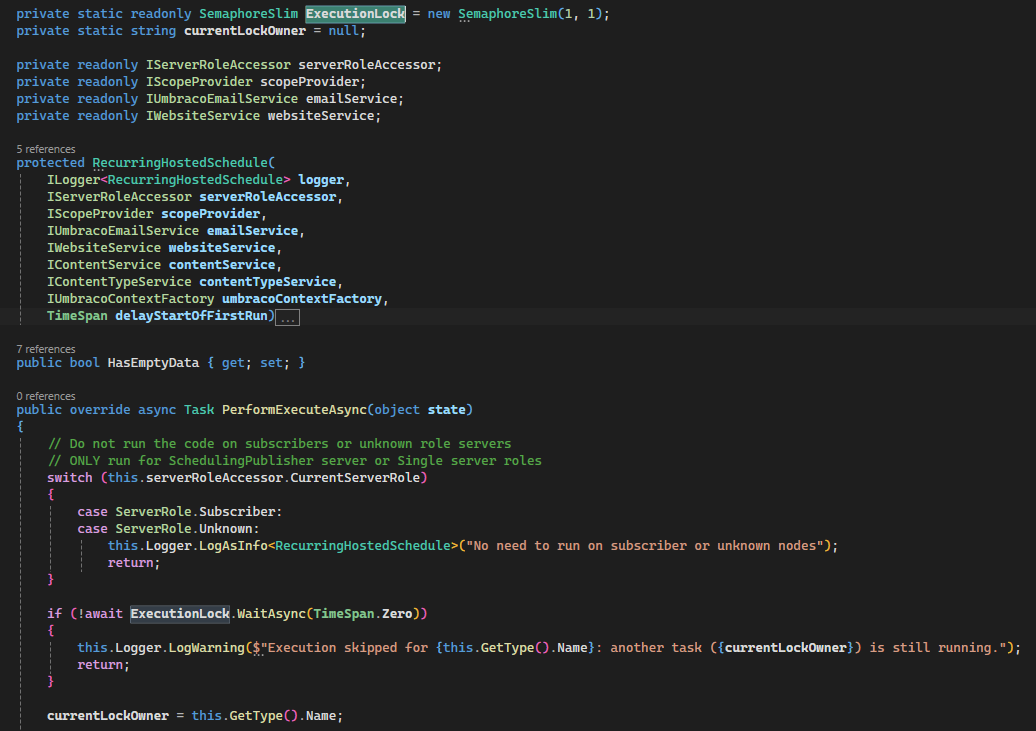Click the delayStartOfFirstRun parameter

click(x=191, y=316)
